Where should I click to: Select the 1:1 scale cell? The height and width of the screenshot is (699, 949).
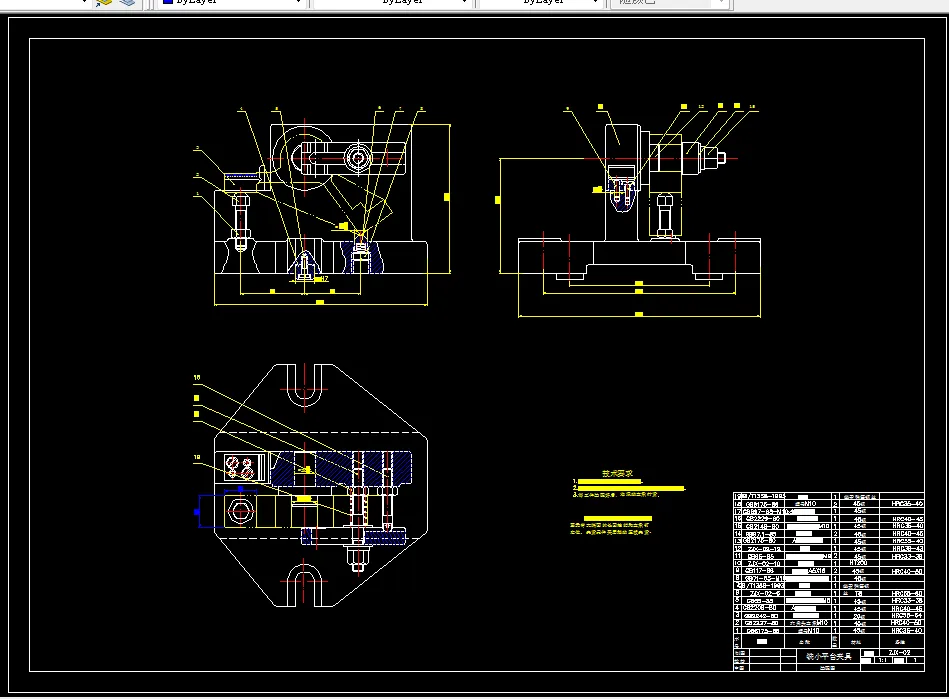point(882,660)
